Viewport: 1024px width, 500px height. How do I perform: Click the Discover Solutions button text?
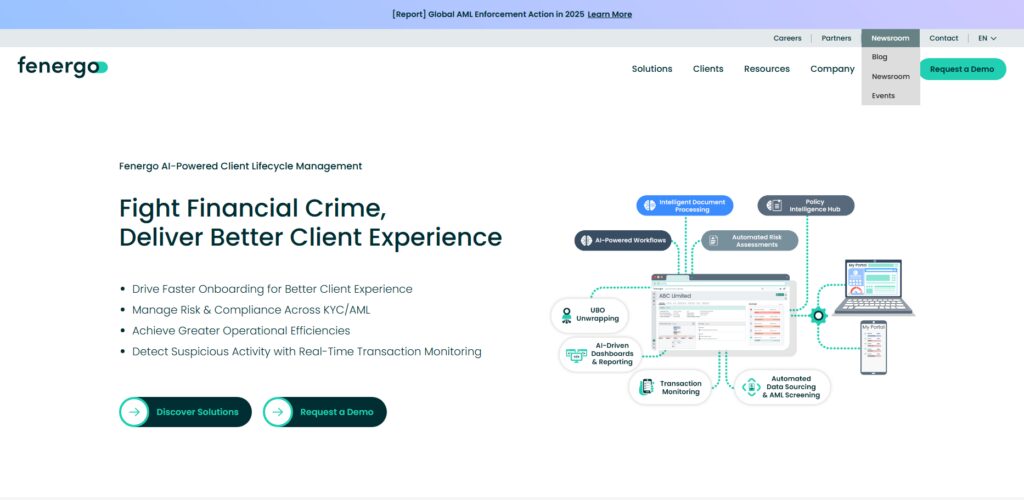[x=197, y=412]
